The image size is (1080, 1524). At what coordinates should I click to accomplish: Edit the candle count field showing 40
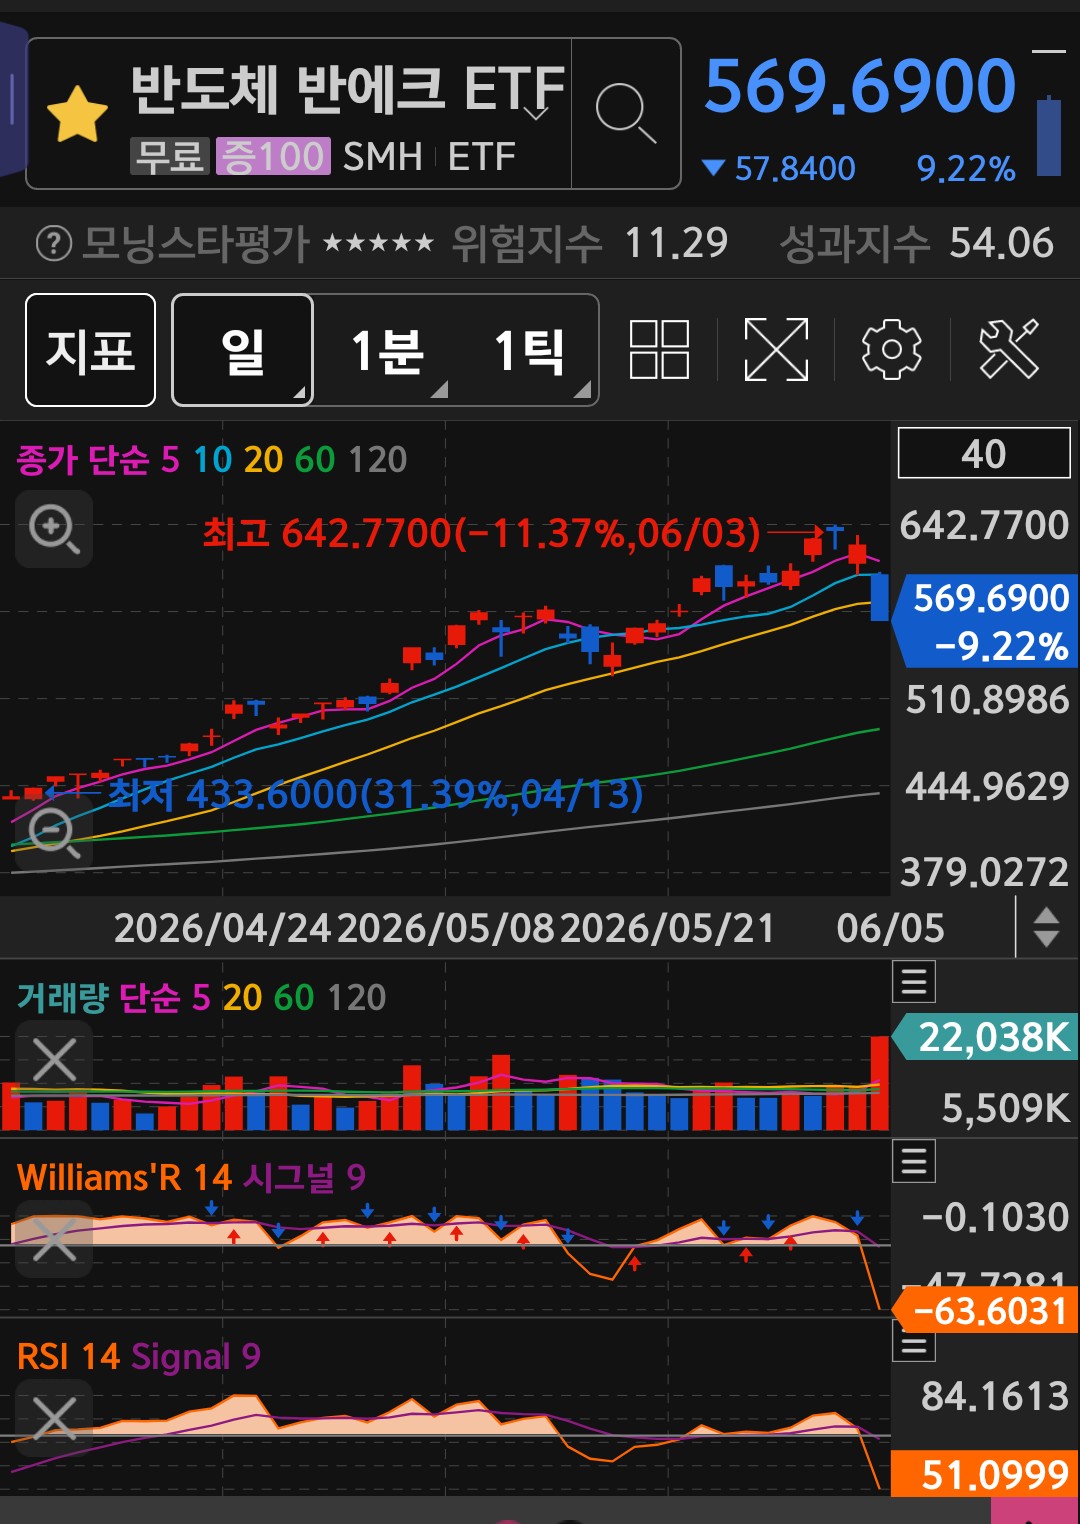click(x=984, y=454)
